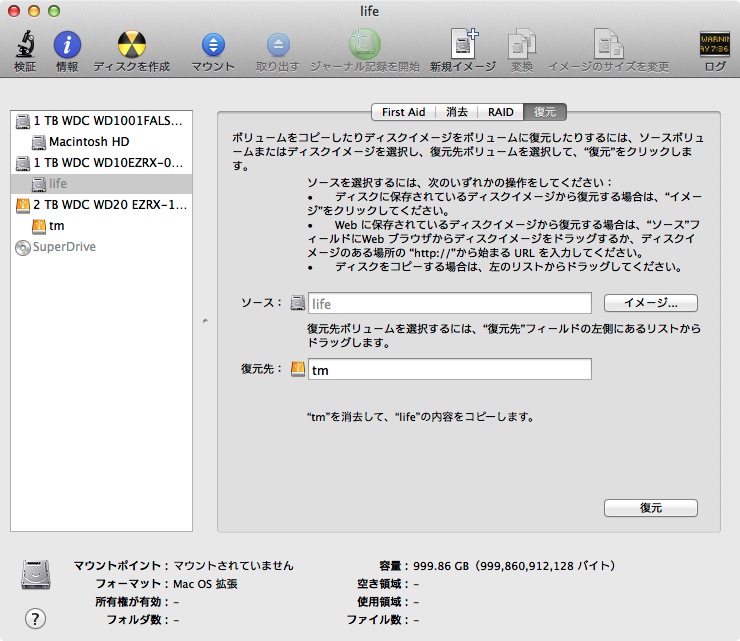Select Macintosh HD volume in sidebar
Image resolution: width=740 pixels, height=641 pixels.
[x=88, y=142]
